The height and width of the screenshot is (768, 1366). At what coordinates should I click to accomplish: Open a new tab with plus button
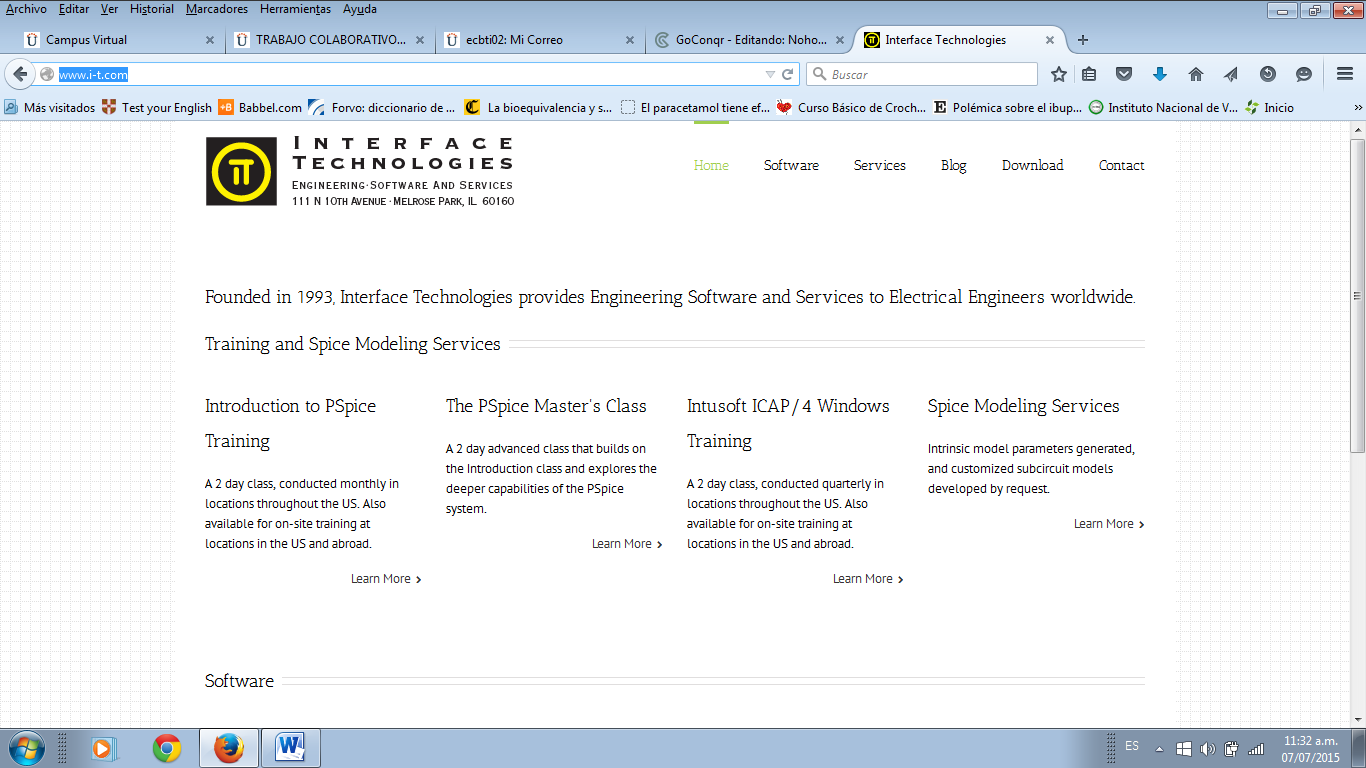click(1083, 40)
